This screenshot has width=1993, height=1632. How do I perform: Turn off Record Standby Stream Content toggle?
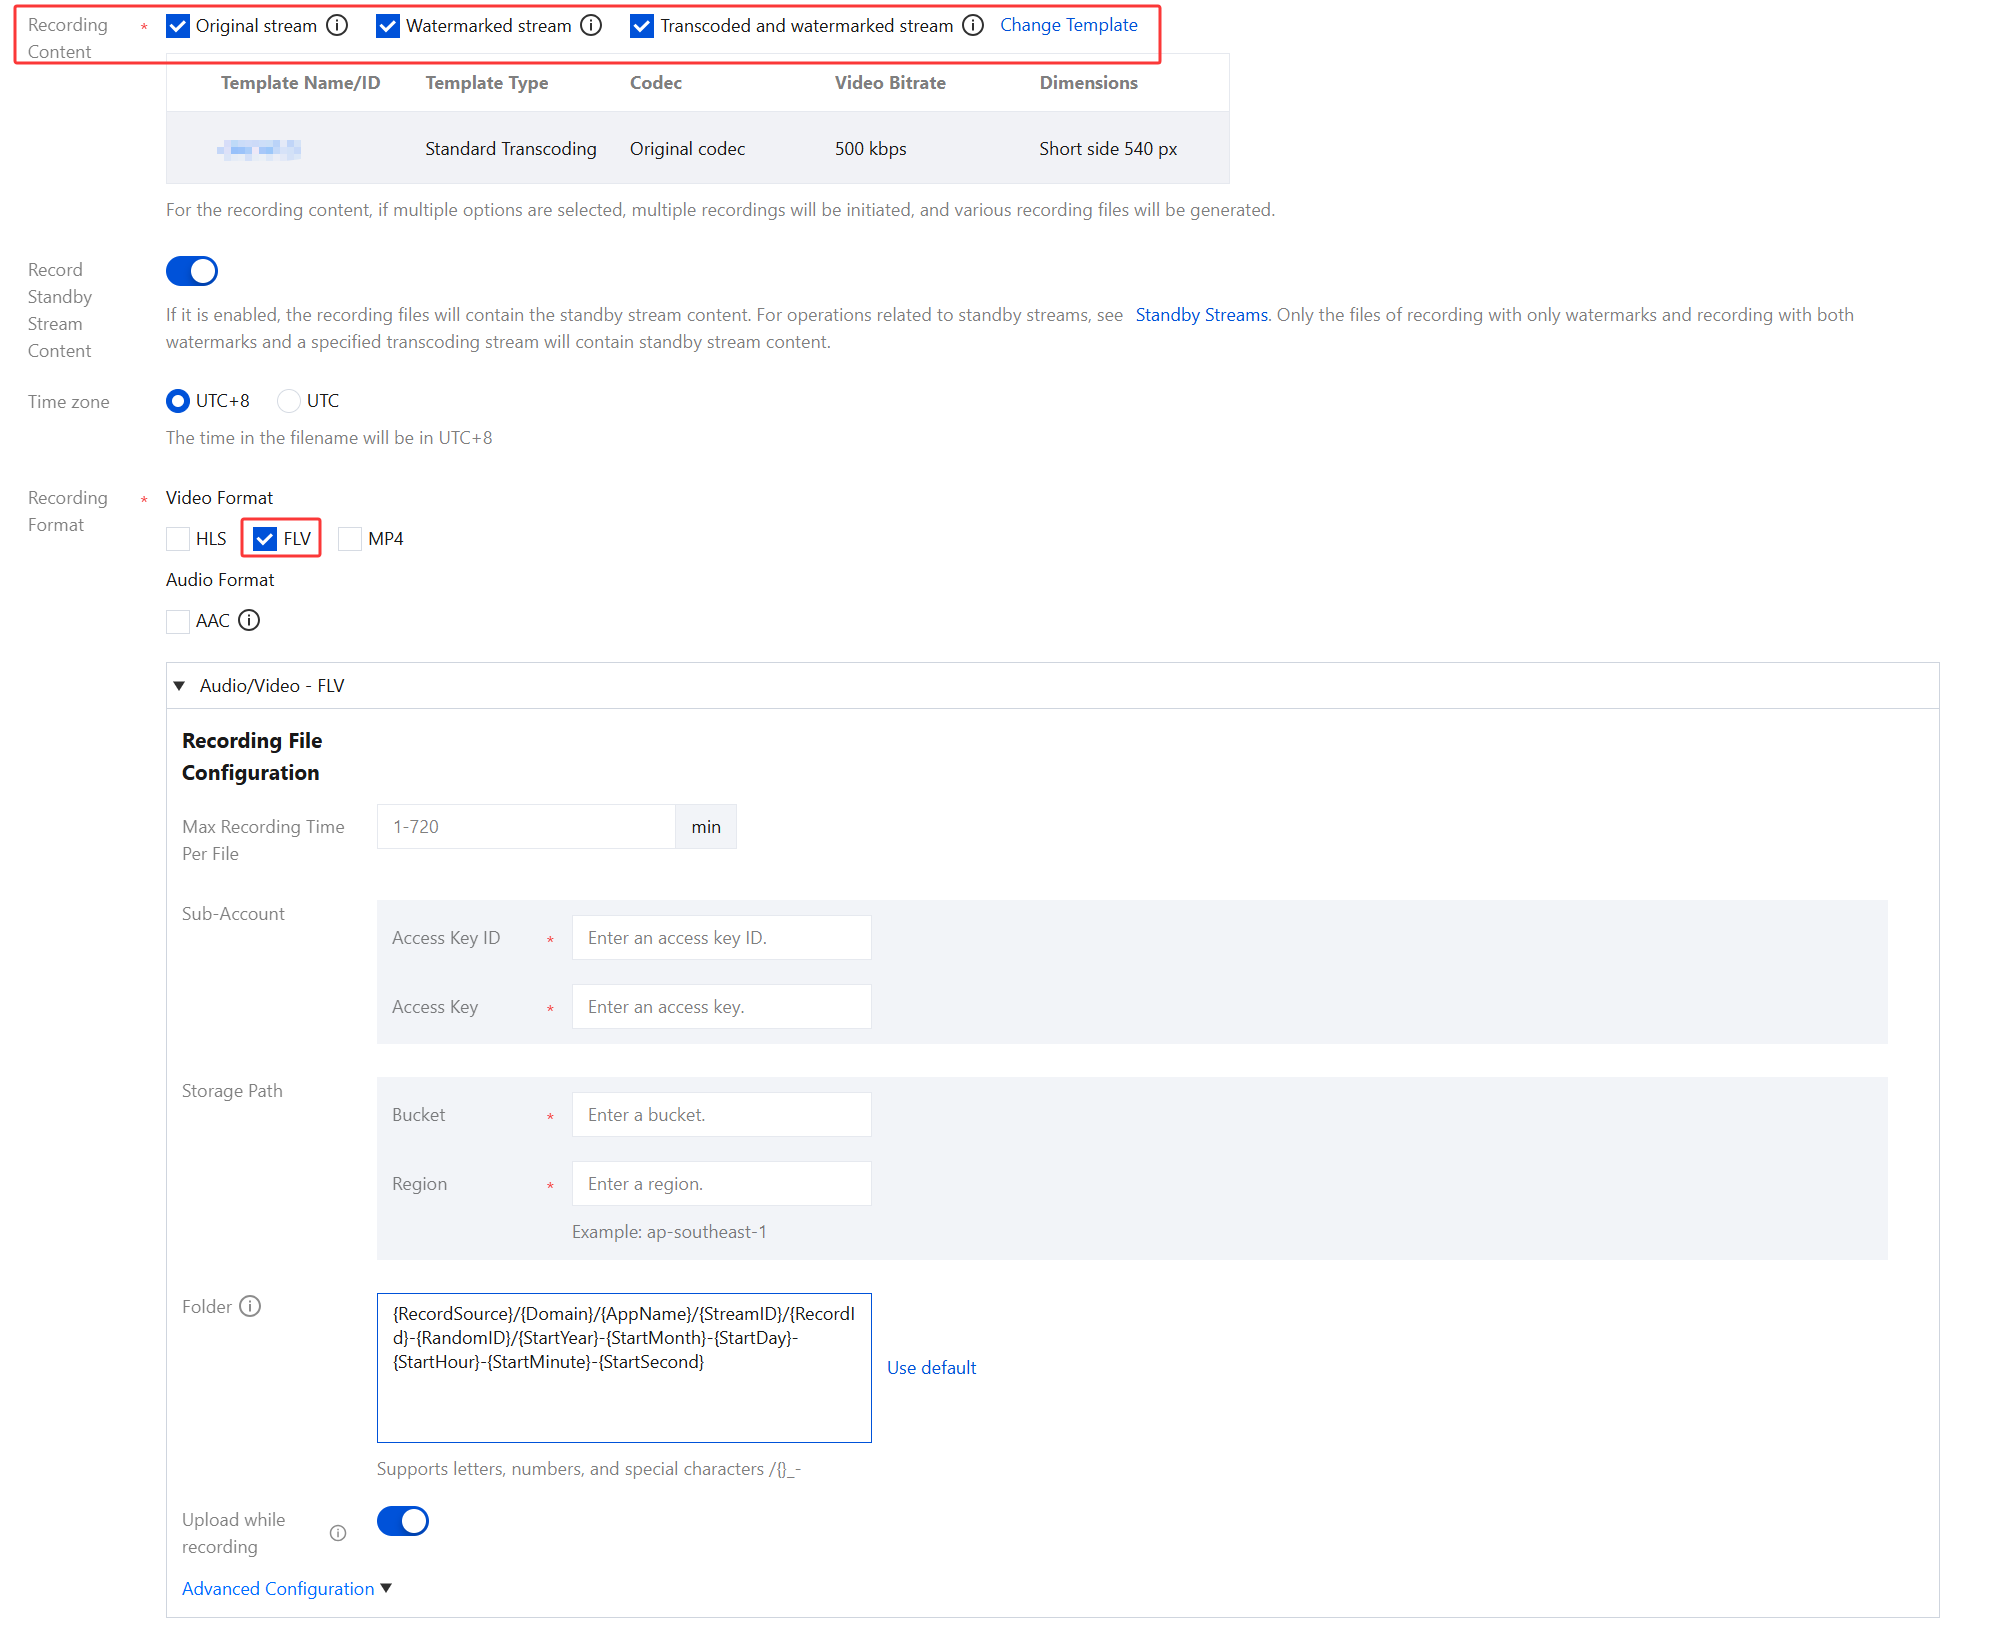coord(192,271)
